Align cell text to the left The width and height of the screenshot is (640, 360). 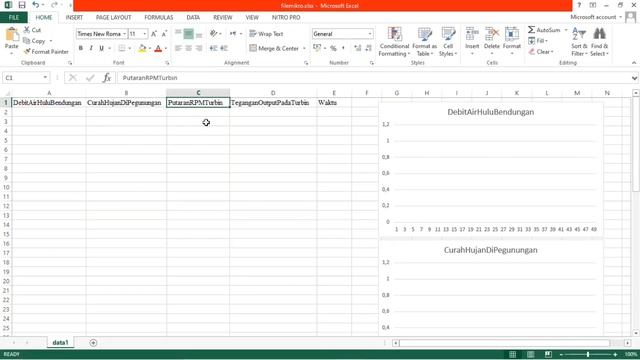[178, 48]
